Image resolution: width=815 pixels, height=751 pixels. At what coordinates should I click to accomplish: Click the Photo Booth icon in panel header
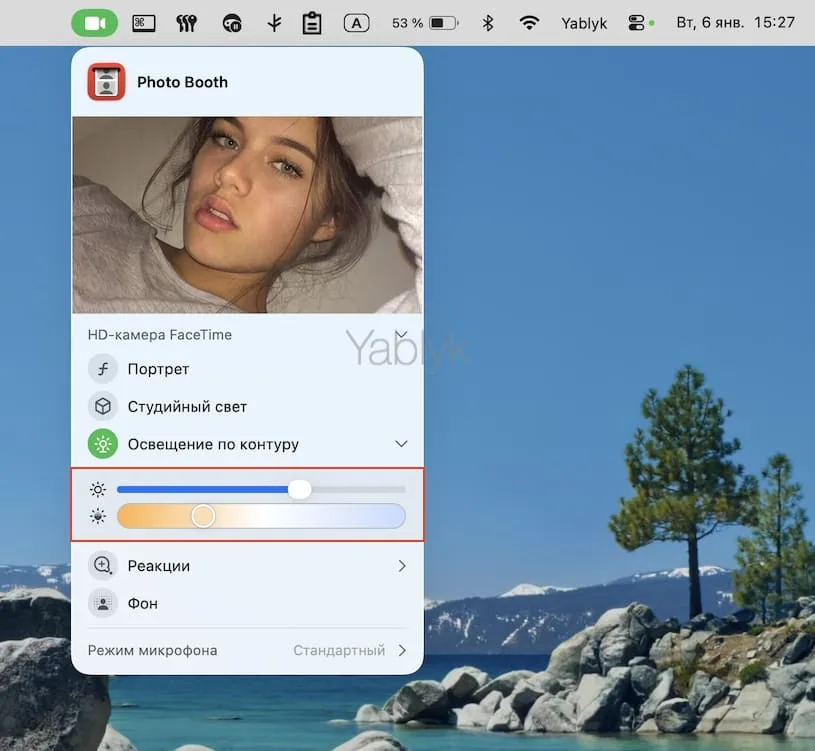(104, 83)
